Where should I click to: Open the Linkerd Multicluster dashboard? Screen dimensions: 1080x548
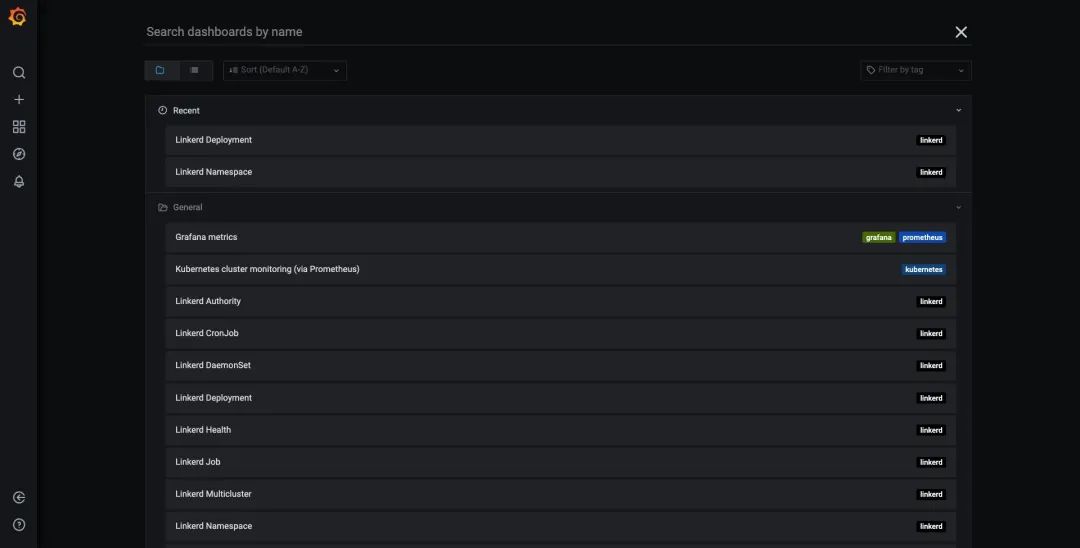[x=561, y=494]
